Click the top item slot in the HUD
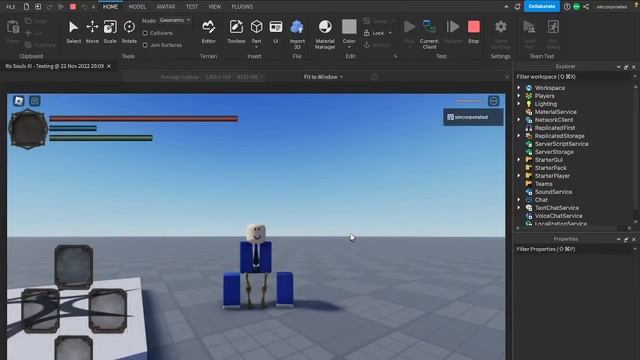The height and width of the screenshot is (360, 640). coord(73,267)
